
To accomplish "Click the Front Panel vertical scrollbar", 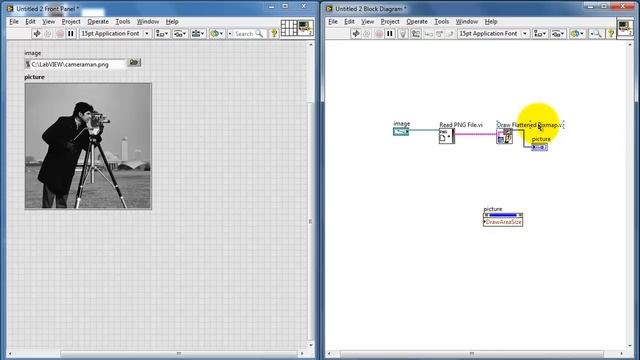I will [x=310, y=221].
